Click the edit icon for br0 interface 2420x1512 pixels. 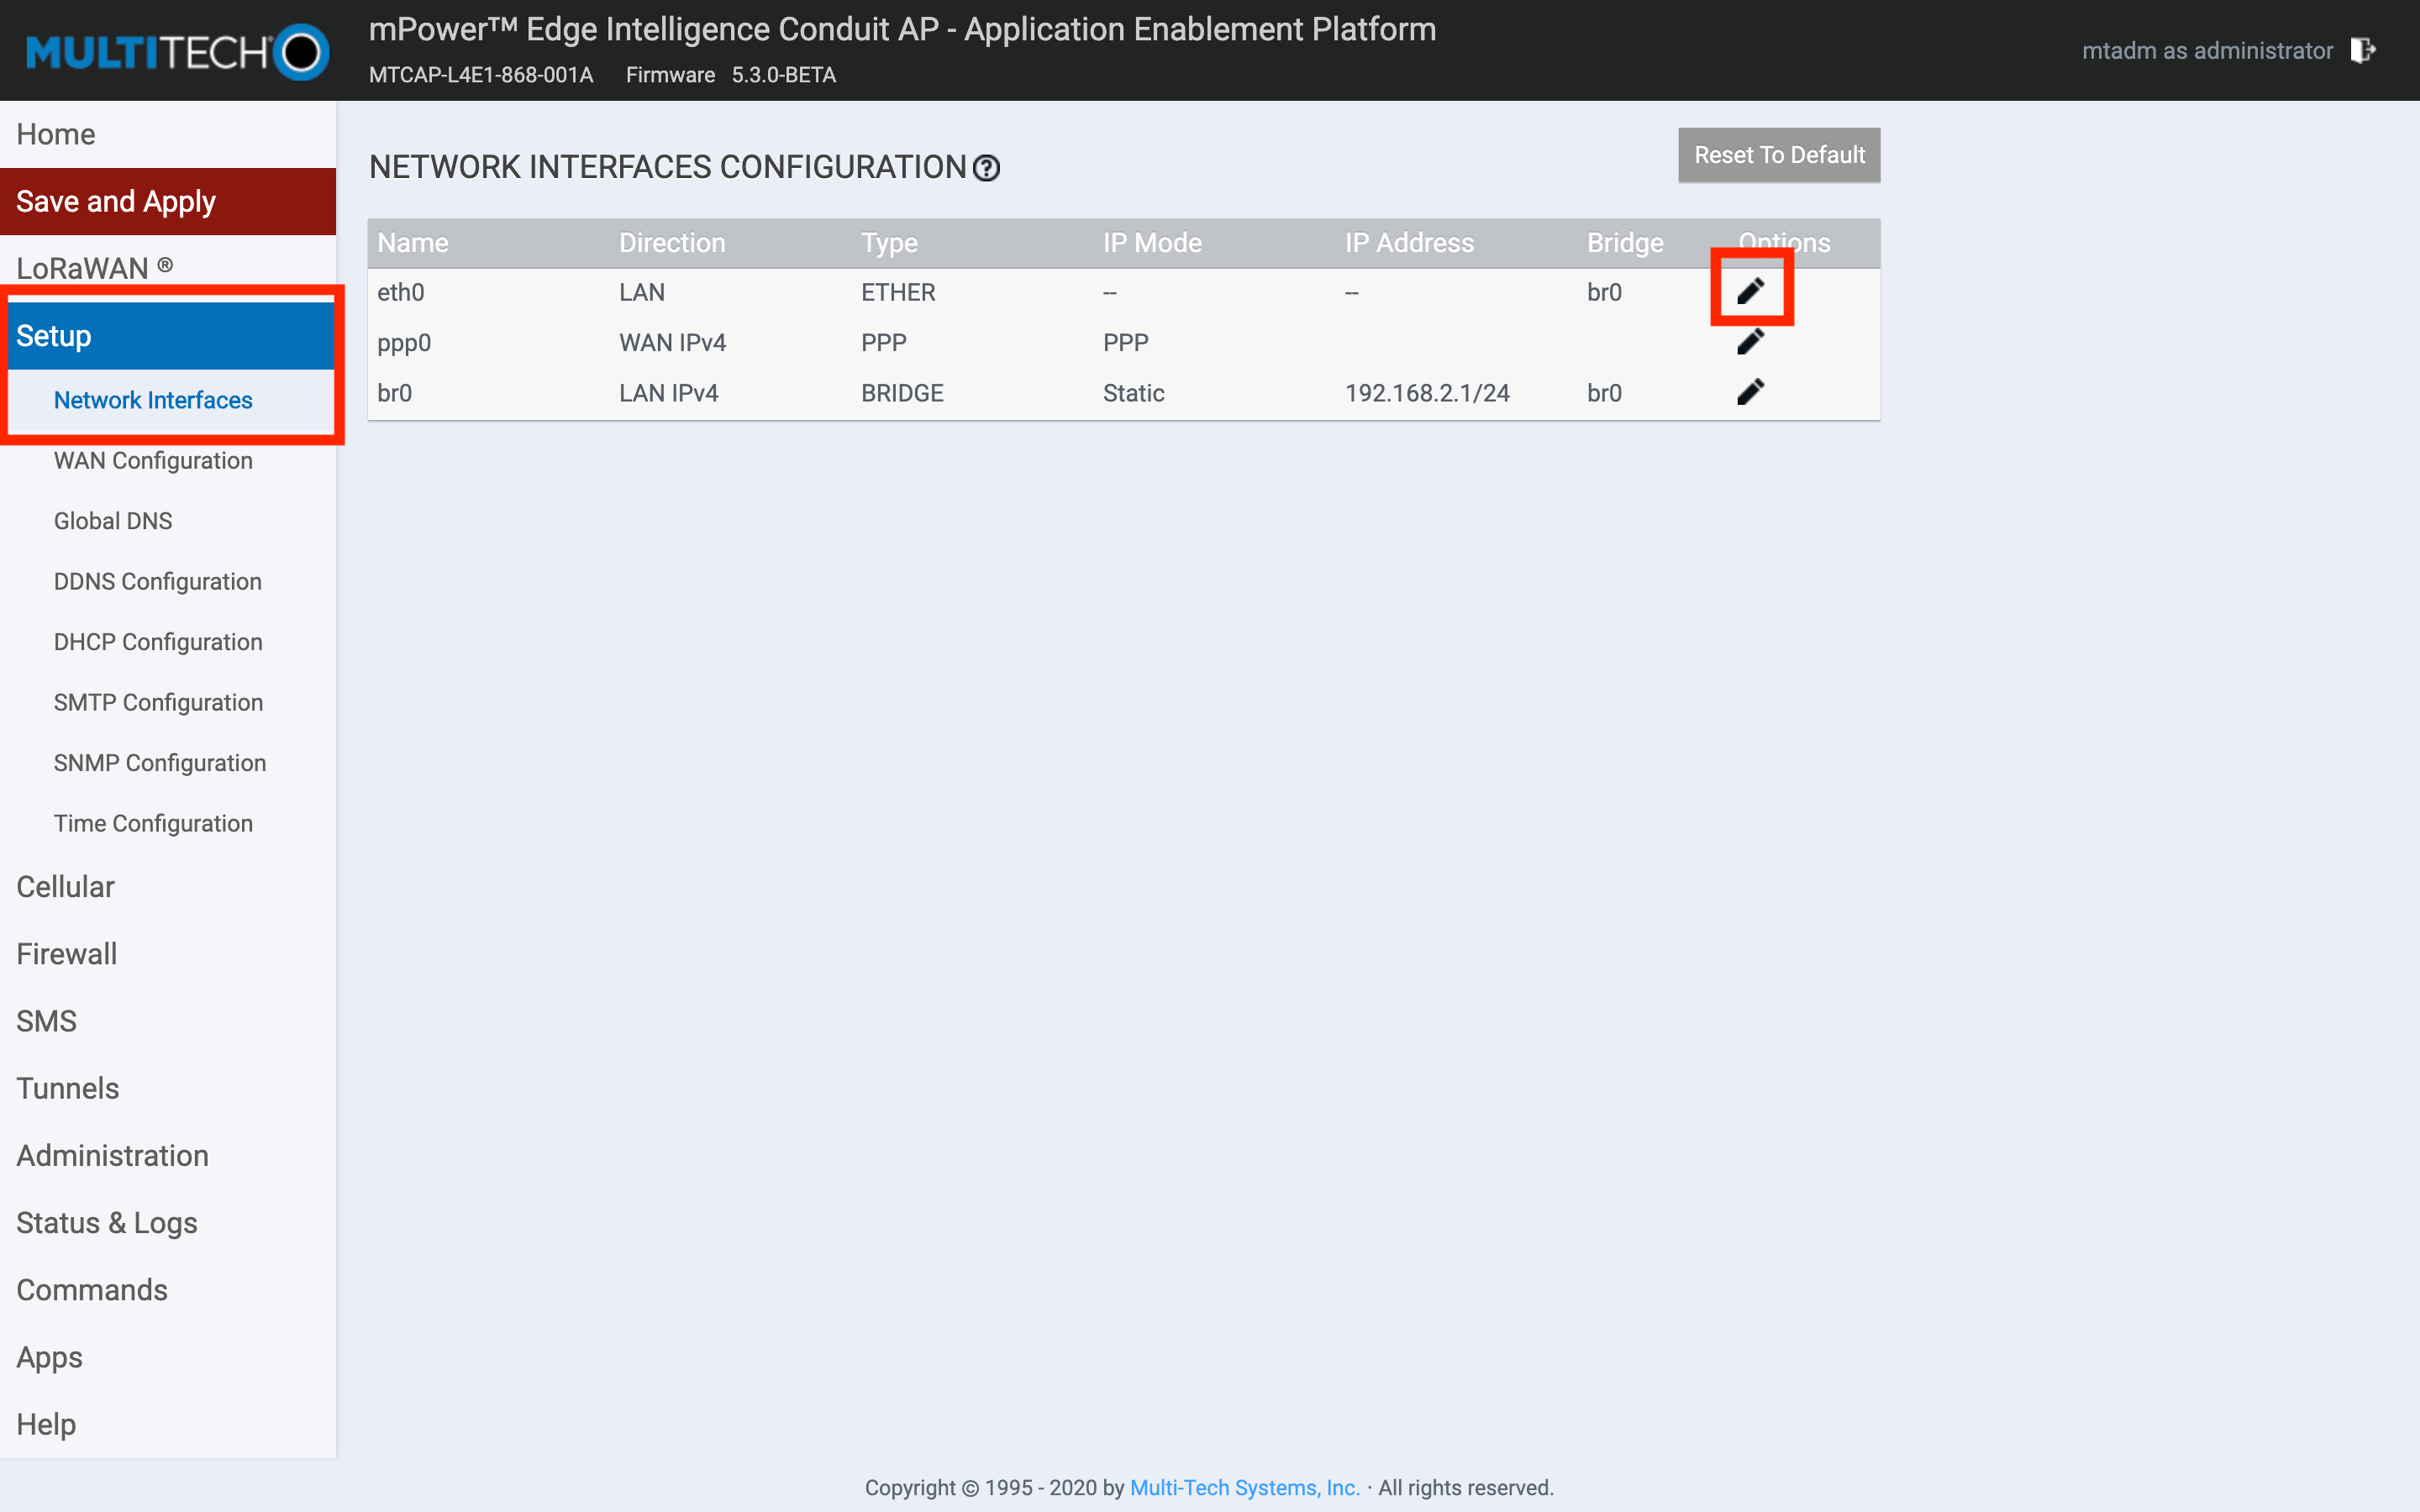1751,392
